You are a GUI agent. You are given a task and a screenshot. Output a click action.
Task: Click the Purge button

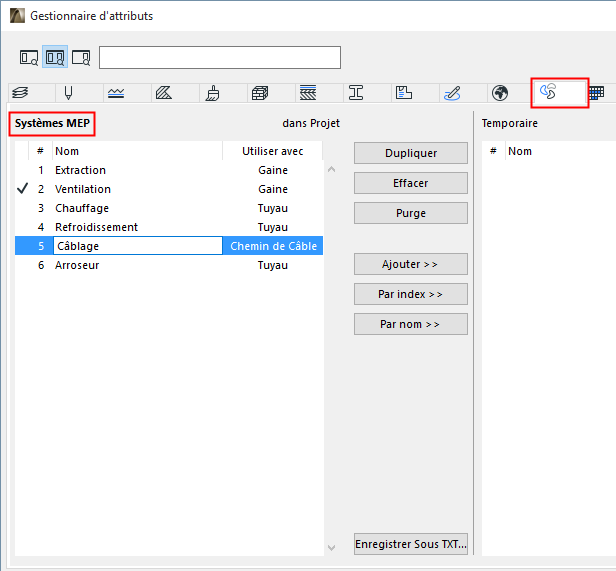411,213
